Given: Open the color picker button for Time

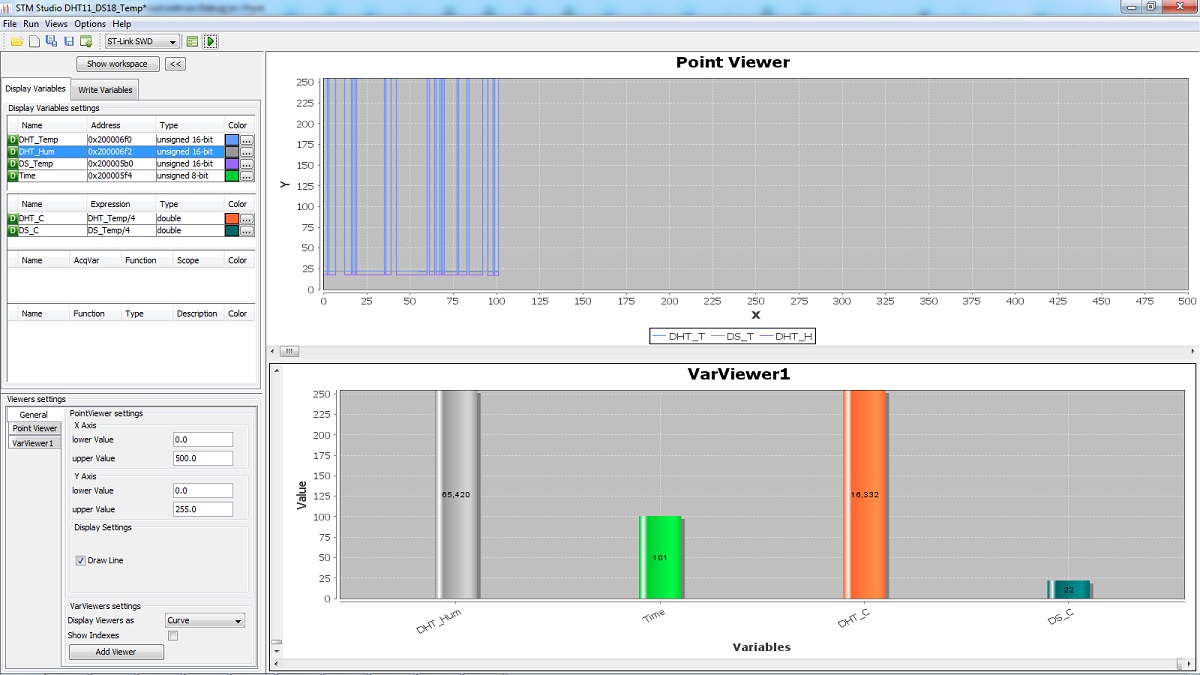Looking at the screenshot, I should (246, 176).
